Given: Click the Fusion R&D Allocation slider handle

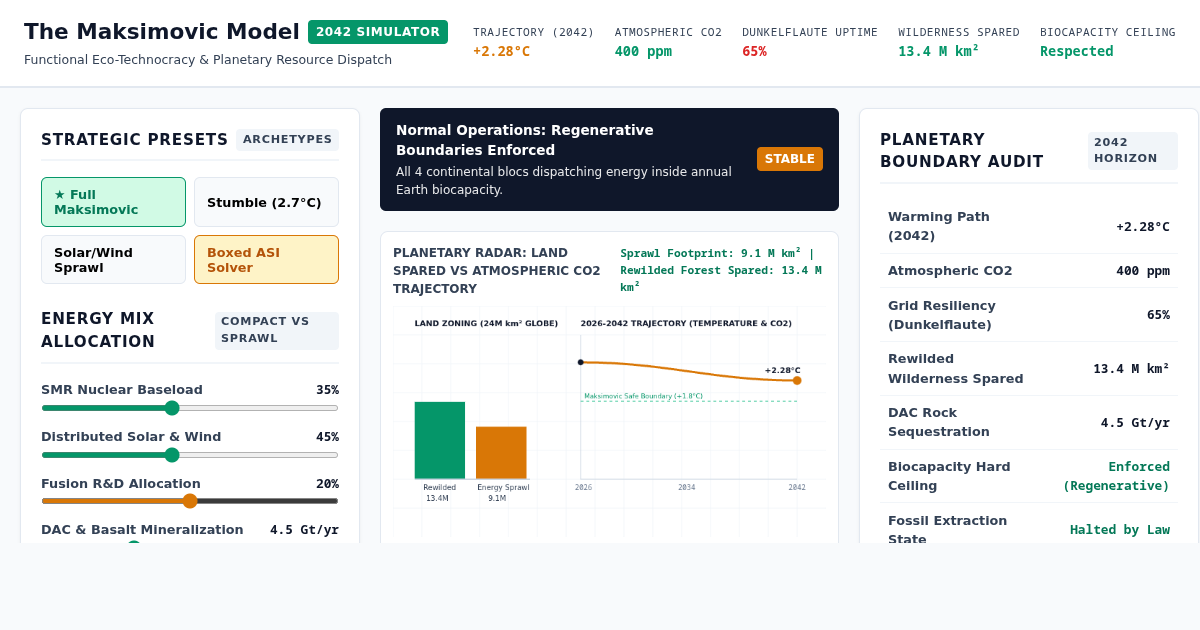Looking at the screenshot, I should click(190, 501).
